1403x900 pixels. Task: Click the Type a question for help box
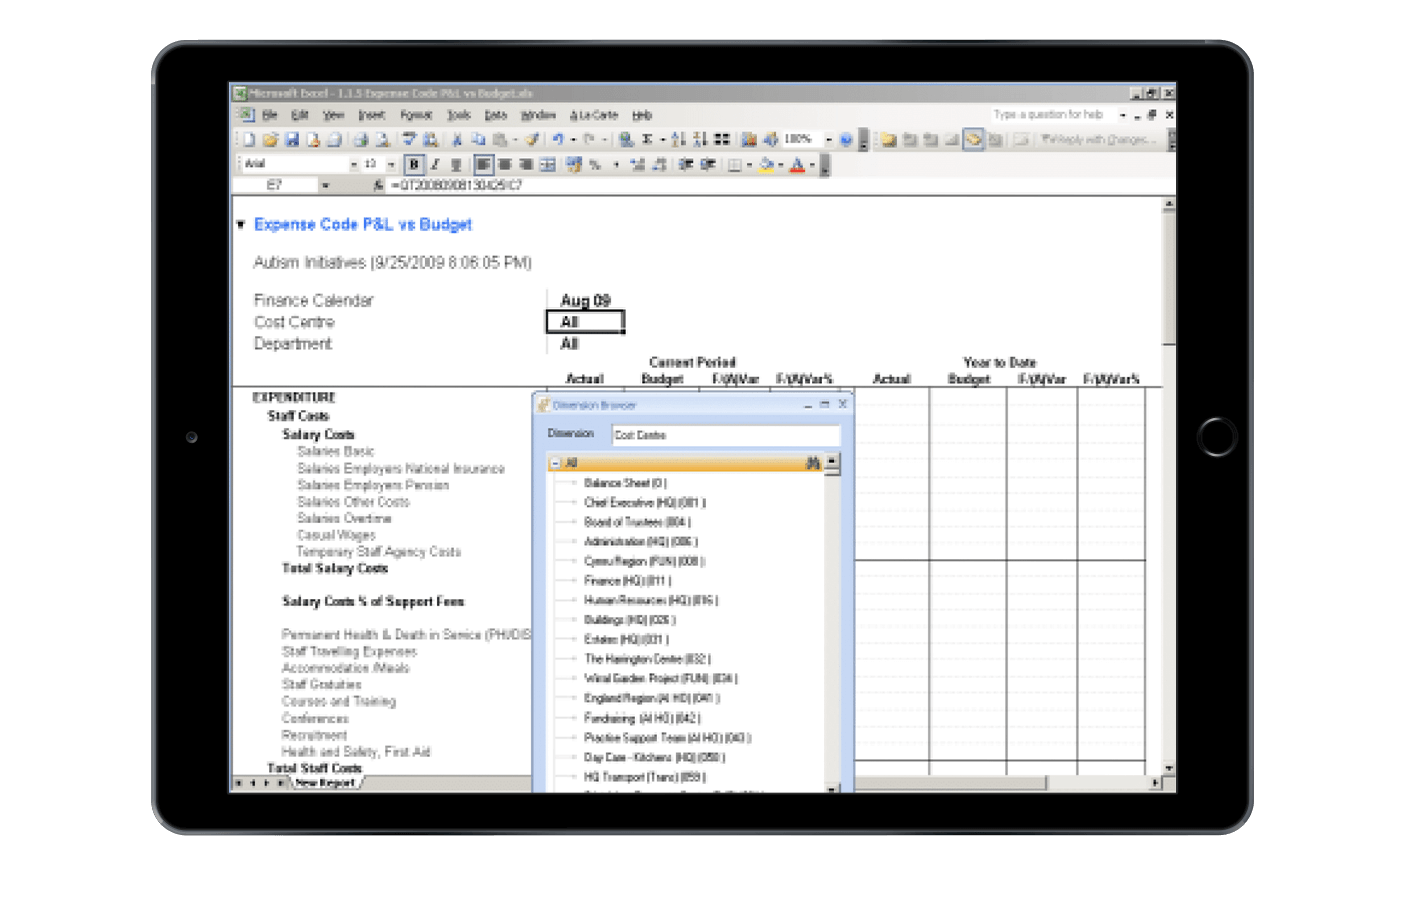[1053, 115]
